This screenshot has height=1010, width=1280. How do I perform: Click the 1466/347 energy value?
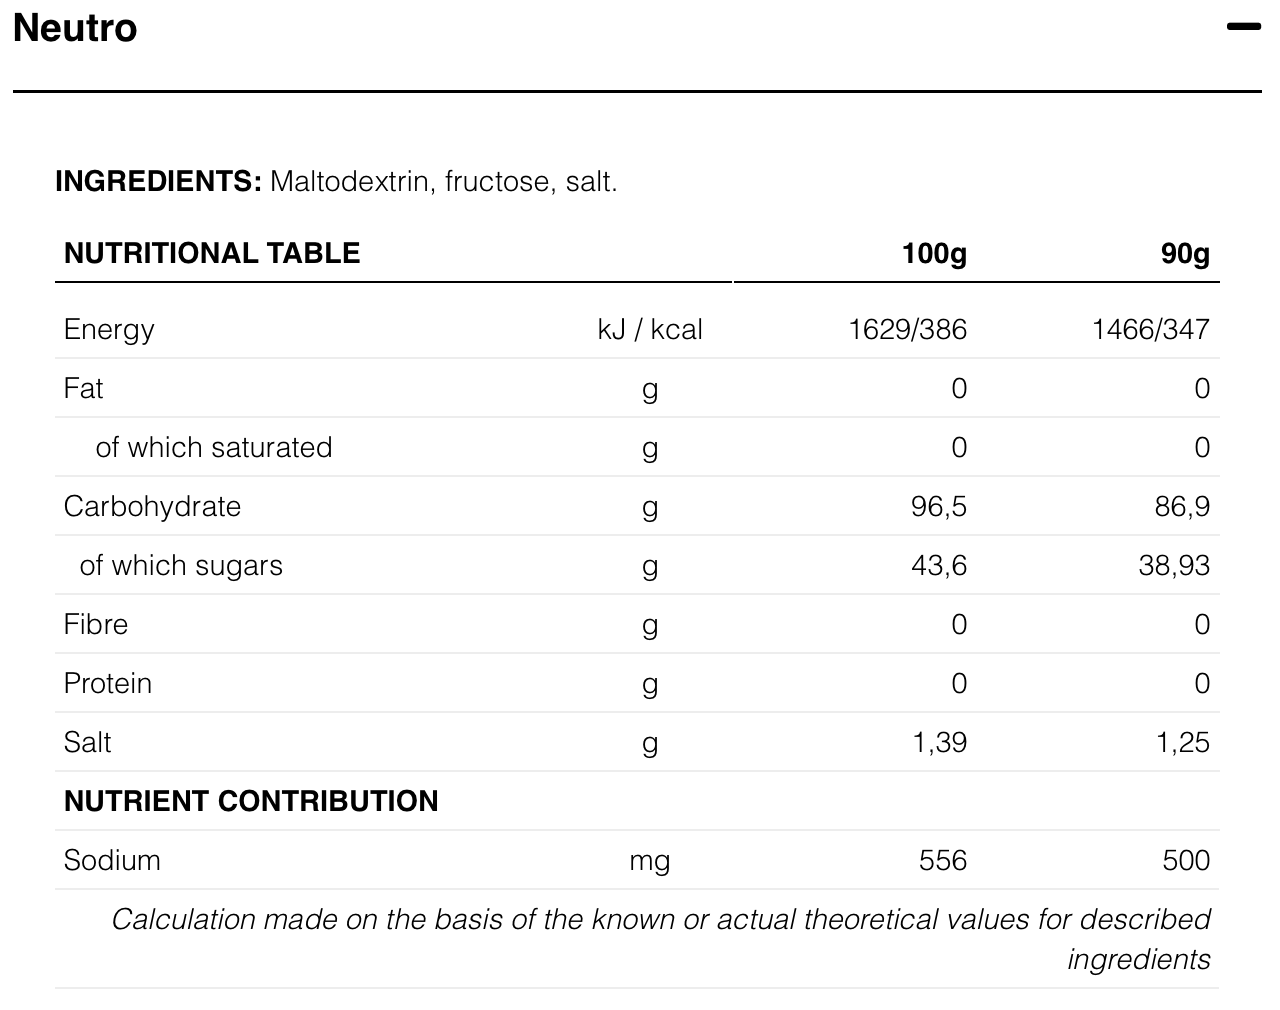click(x=1150, y=329)
